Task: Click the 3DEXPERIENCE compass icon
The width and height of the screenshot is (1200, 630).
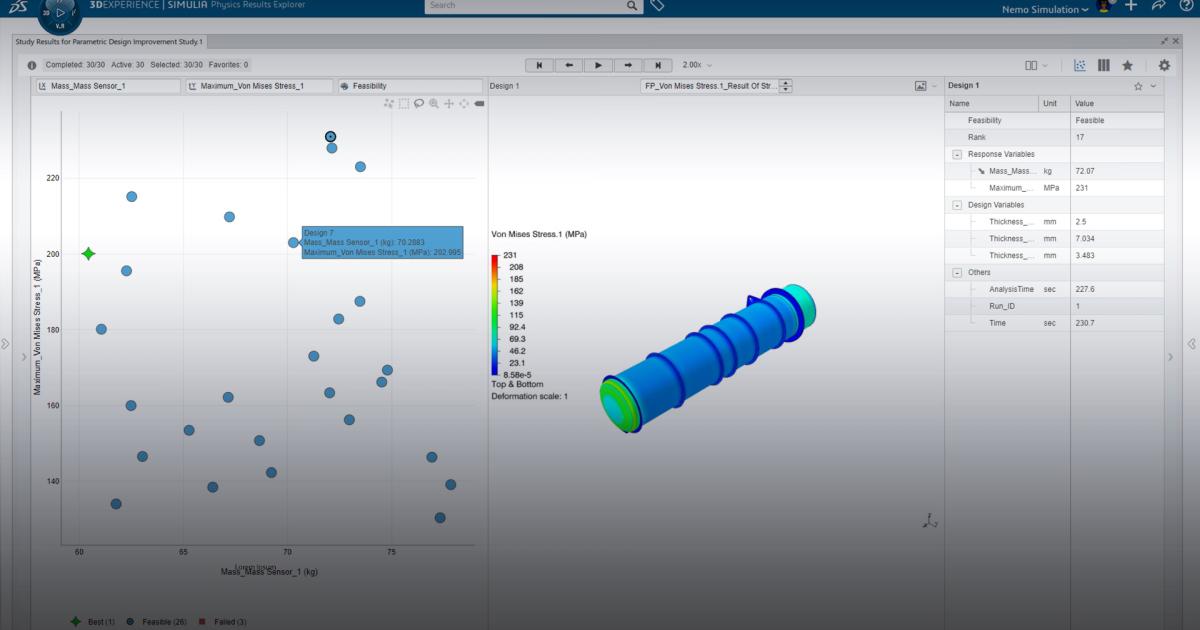Action: pos(59,12)
